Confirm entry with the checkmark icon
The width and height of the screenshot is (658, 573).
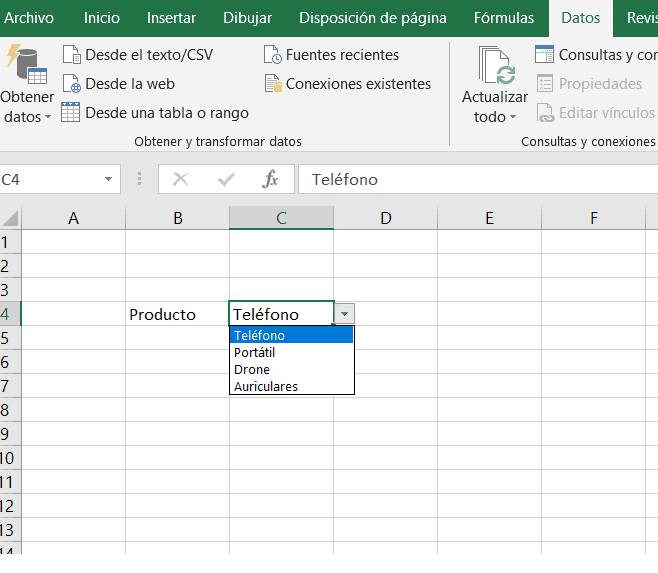coord(226,180)
